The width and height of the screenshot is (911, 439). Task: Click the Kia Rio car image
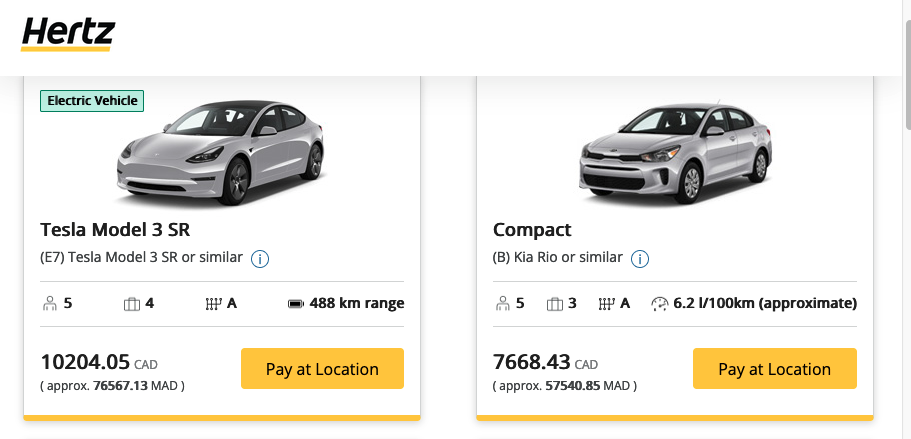pos(675,152)
